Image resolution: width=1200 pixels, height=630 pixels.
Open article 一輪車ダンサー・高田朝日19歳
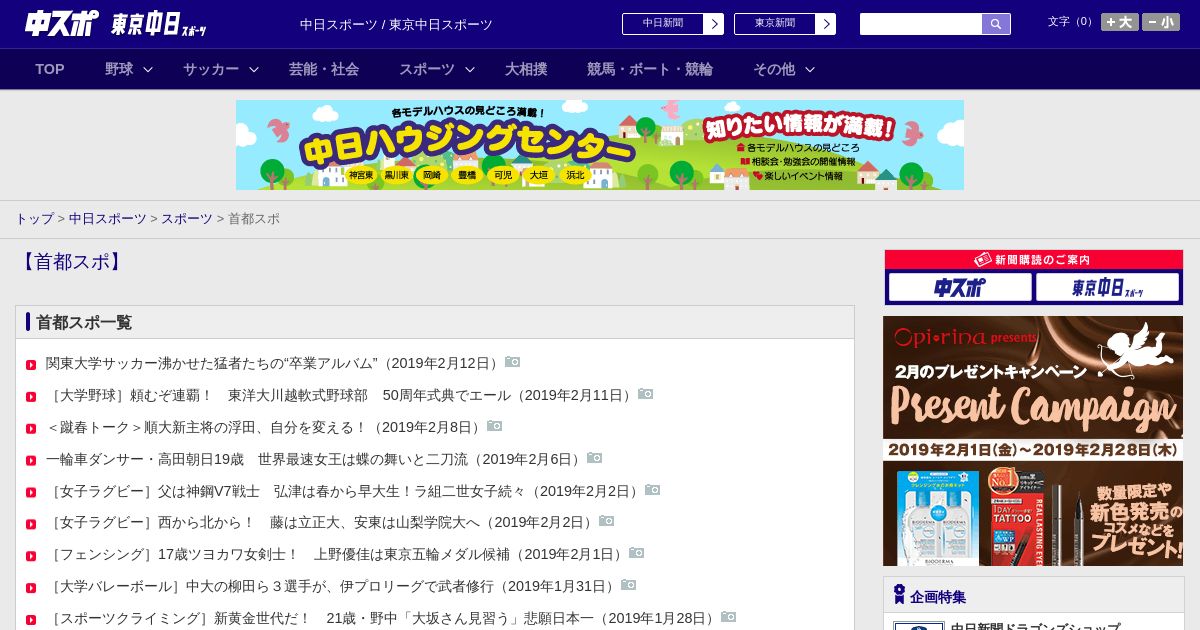(x=314, y=459)
